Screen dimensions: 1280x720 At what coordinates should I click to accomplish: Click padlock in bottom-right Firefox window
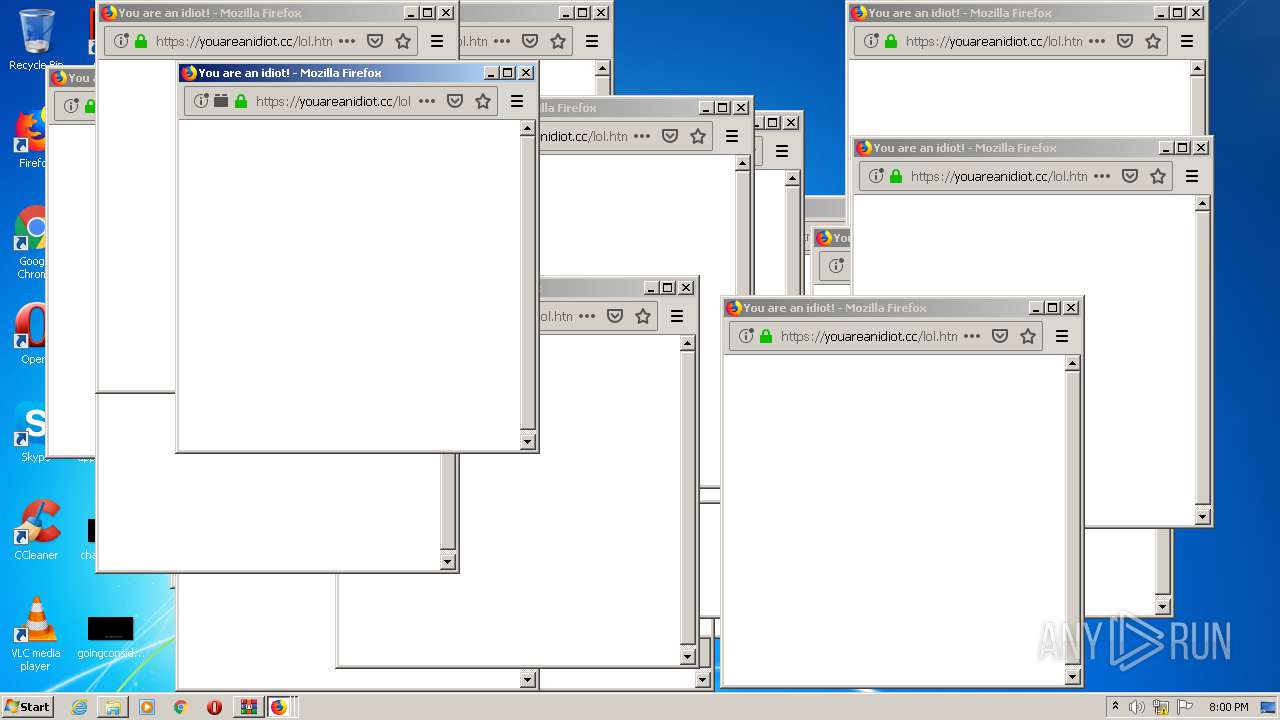766,336
